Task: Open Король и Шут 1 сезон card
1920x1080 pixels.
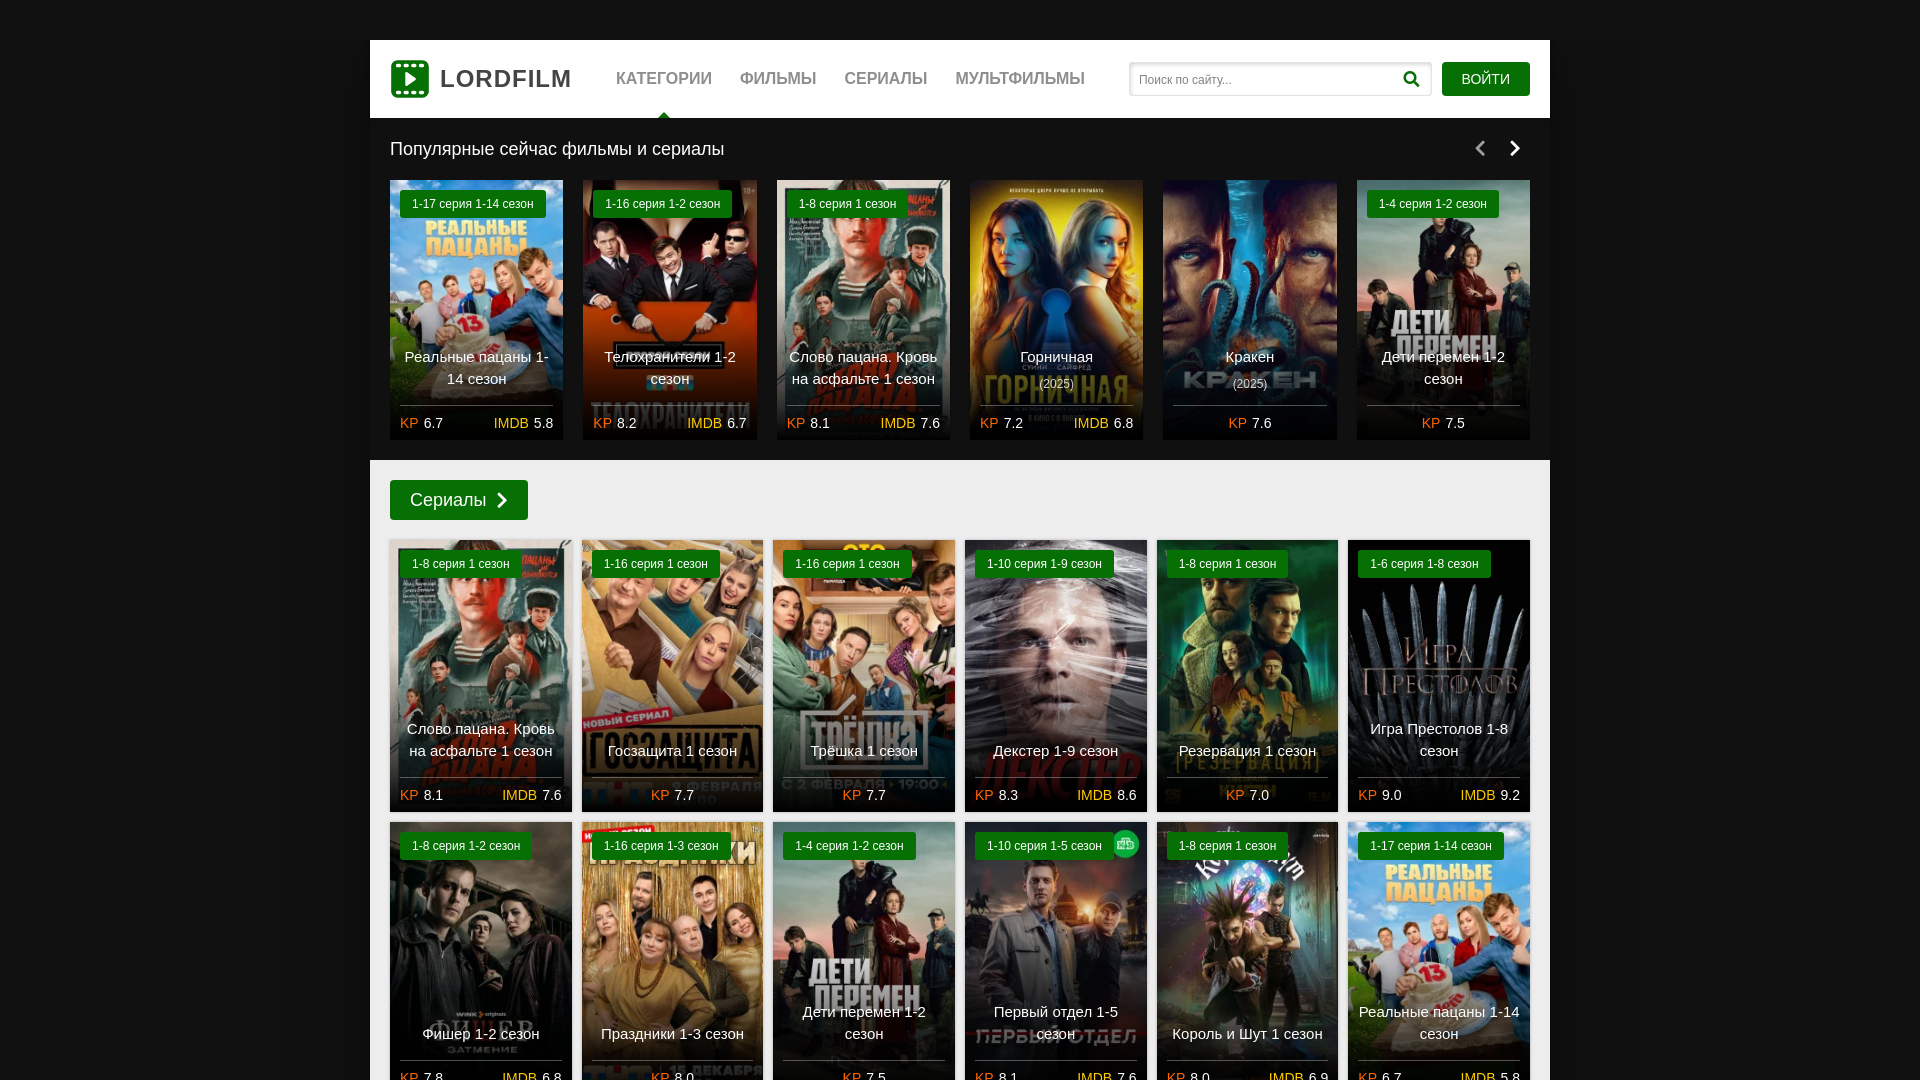Action: pyautogui.click(x=1247, y=951)
